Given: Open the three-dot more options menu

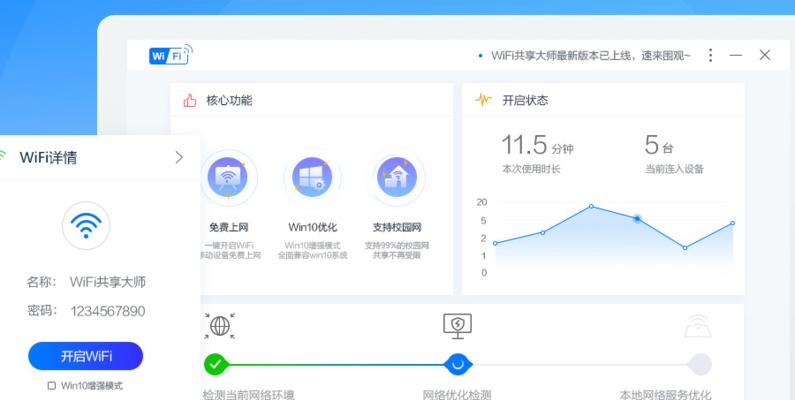Looking at the screenshot, I should click(710, 55).
